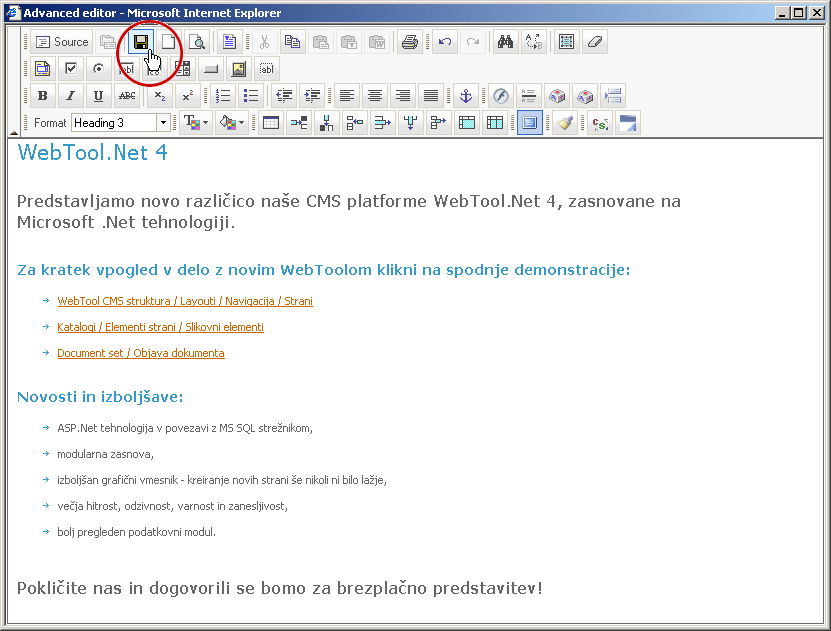Click the Insert numbered list icon
This screenshot has height=631, width=831.
coord(223,96)
